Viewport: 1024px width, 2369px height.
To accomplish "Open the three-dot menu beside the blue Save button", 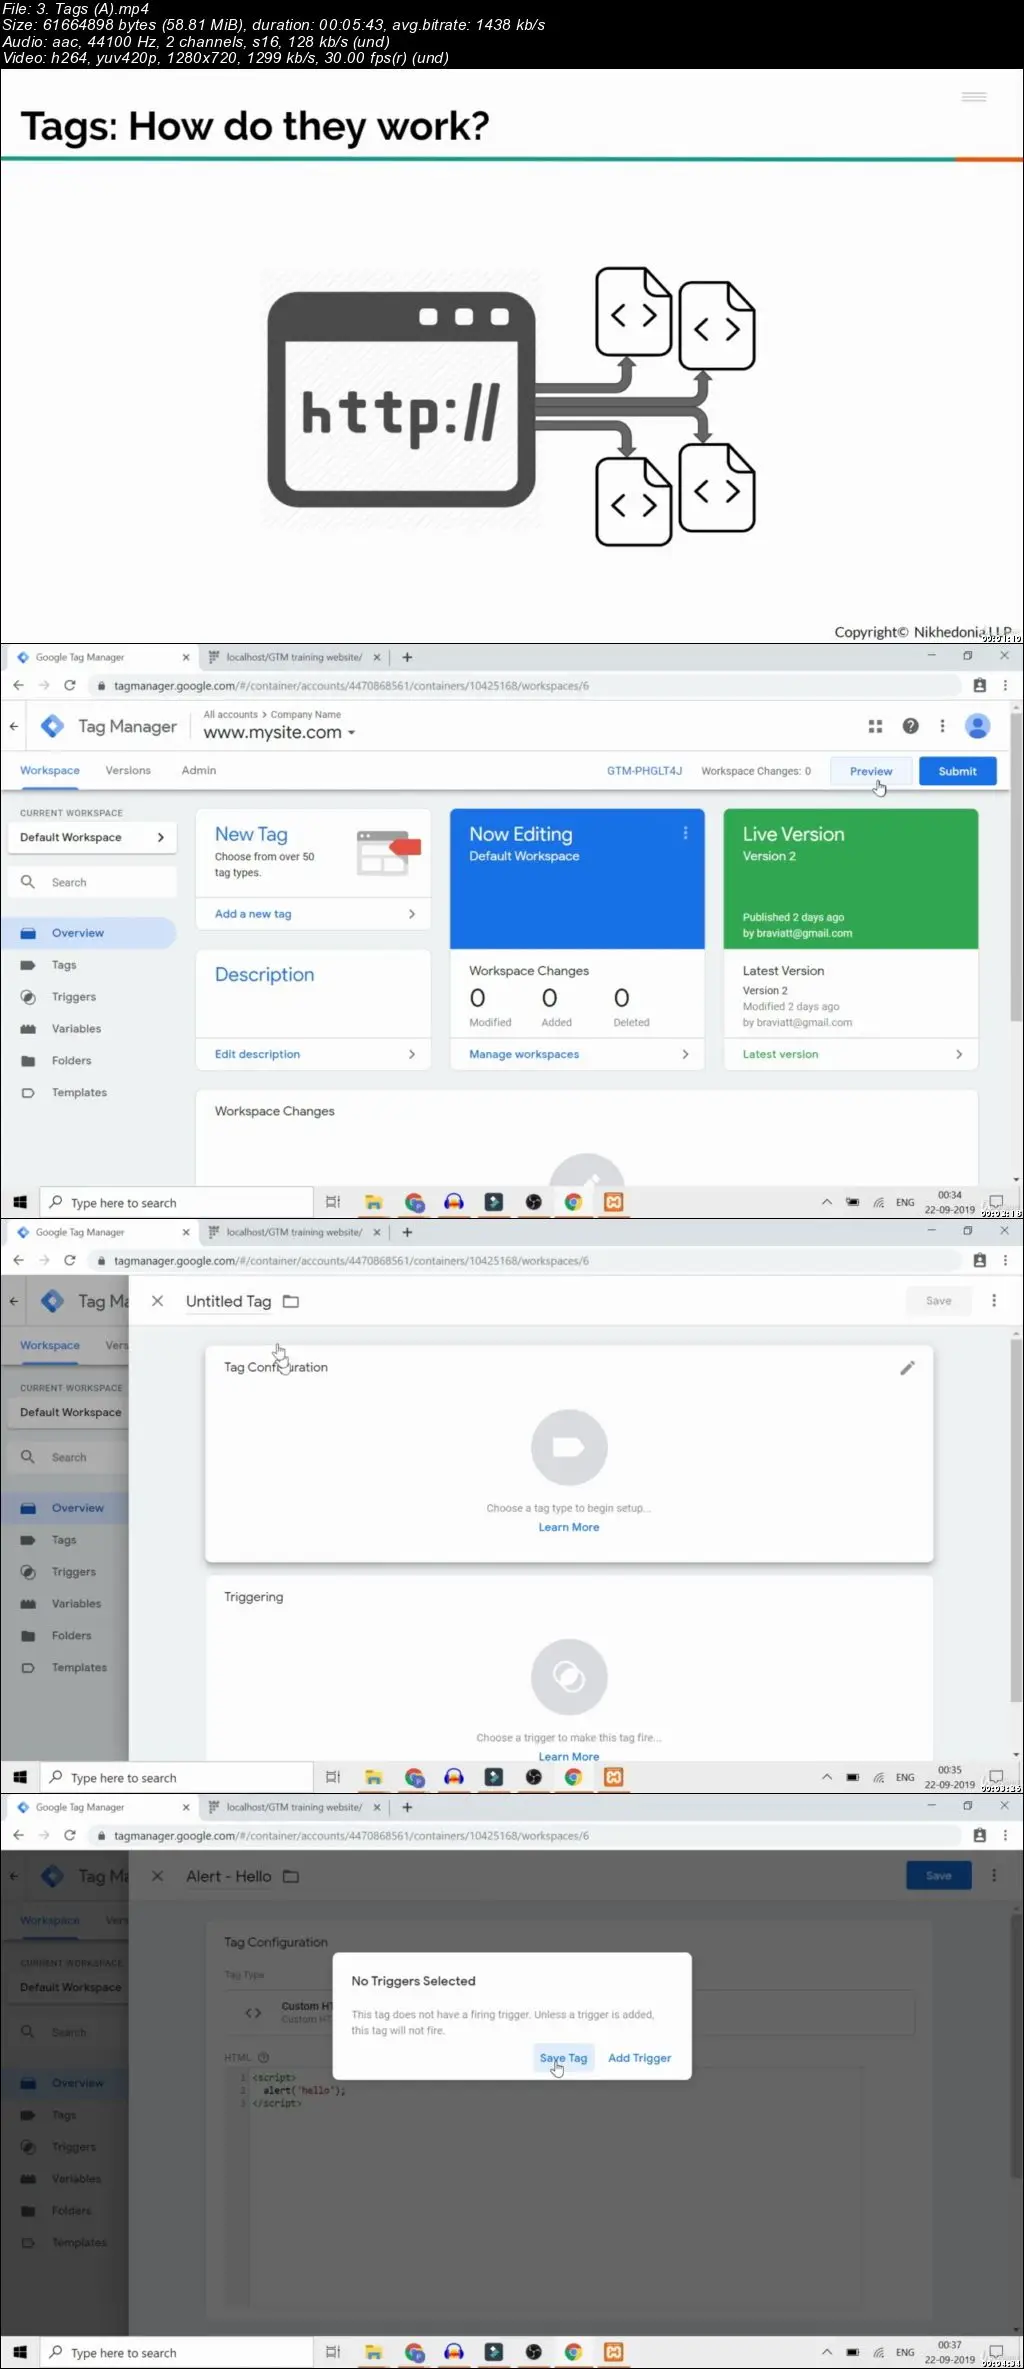I will [994, 1875].
